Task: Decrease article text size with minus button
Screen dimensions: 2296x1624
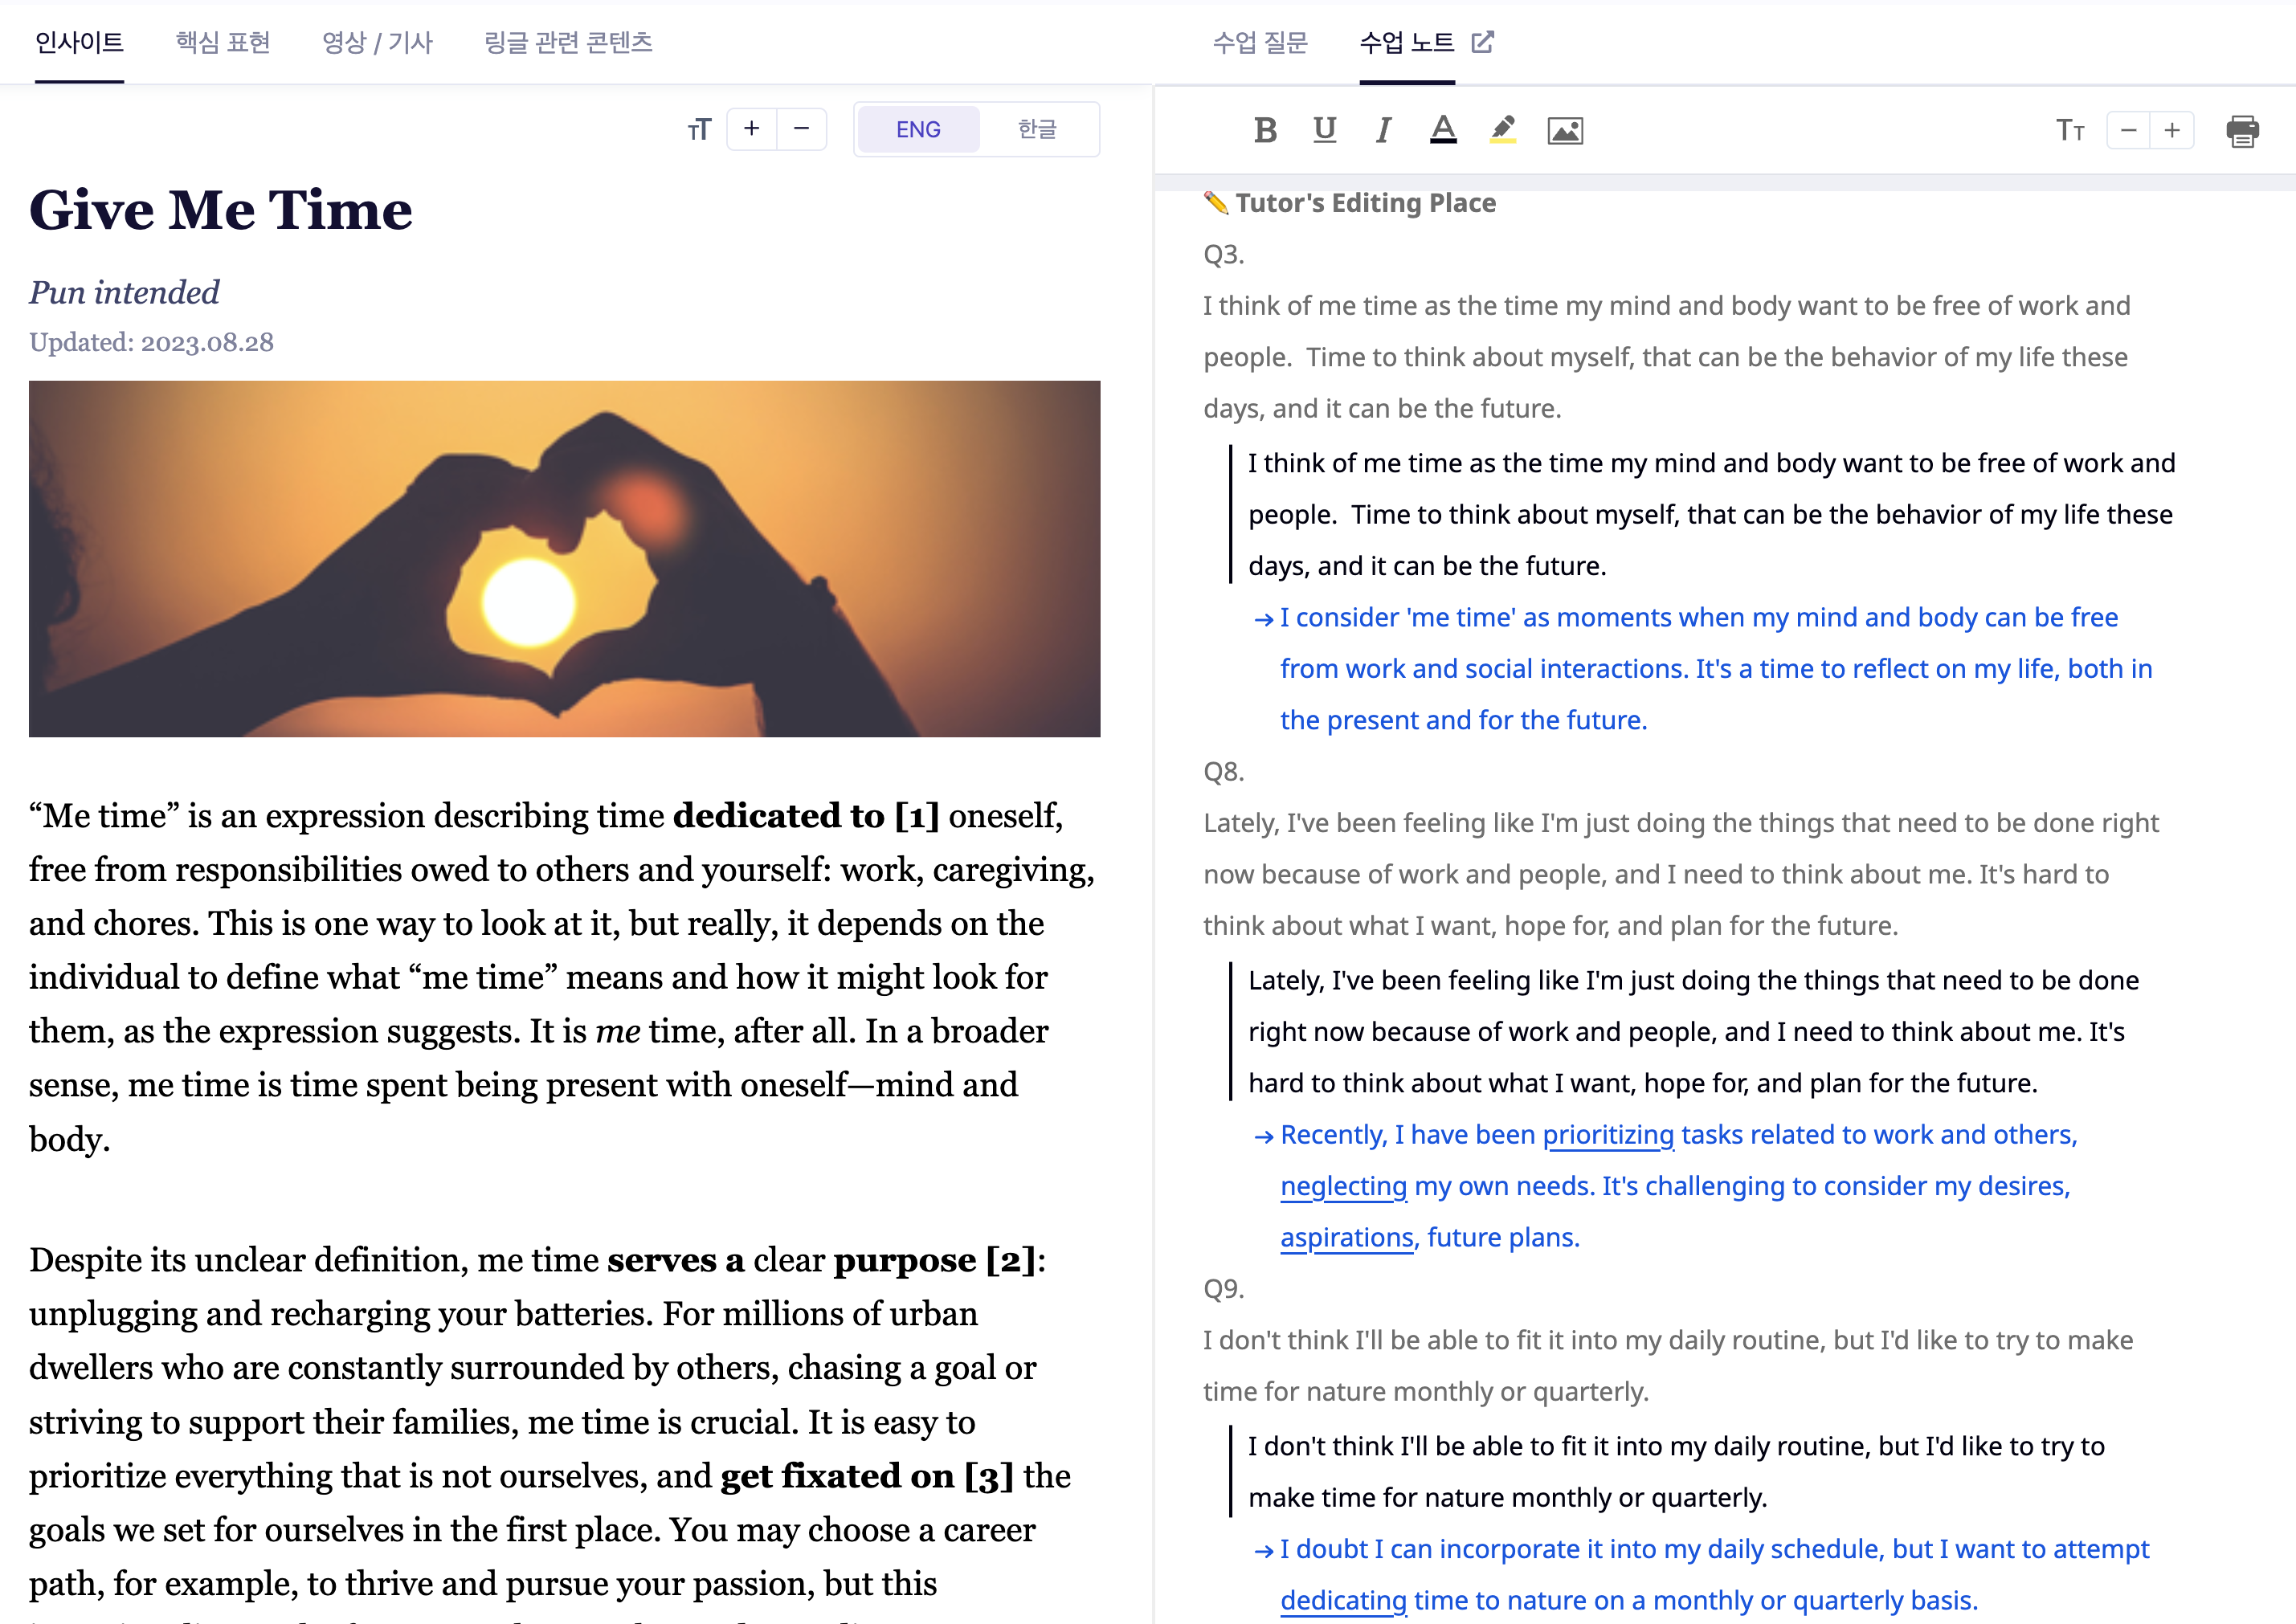Action: pyautogui.click(x=802, y=129)
